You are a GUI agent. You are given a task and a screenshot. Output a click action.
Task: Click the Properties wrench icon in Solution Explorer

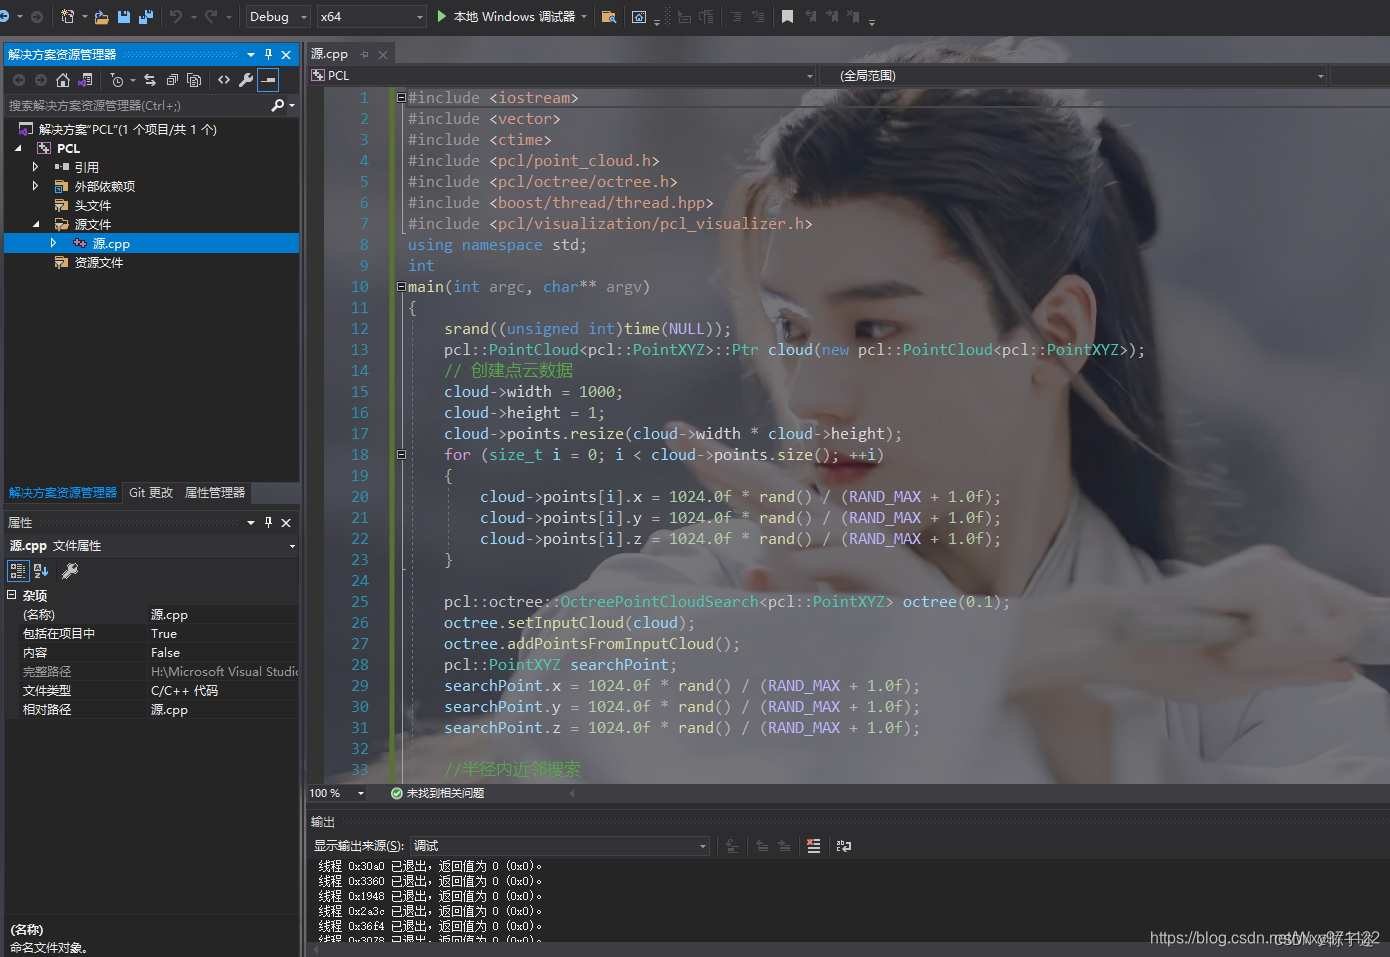247,80
